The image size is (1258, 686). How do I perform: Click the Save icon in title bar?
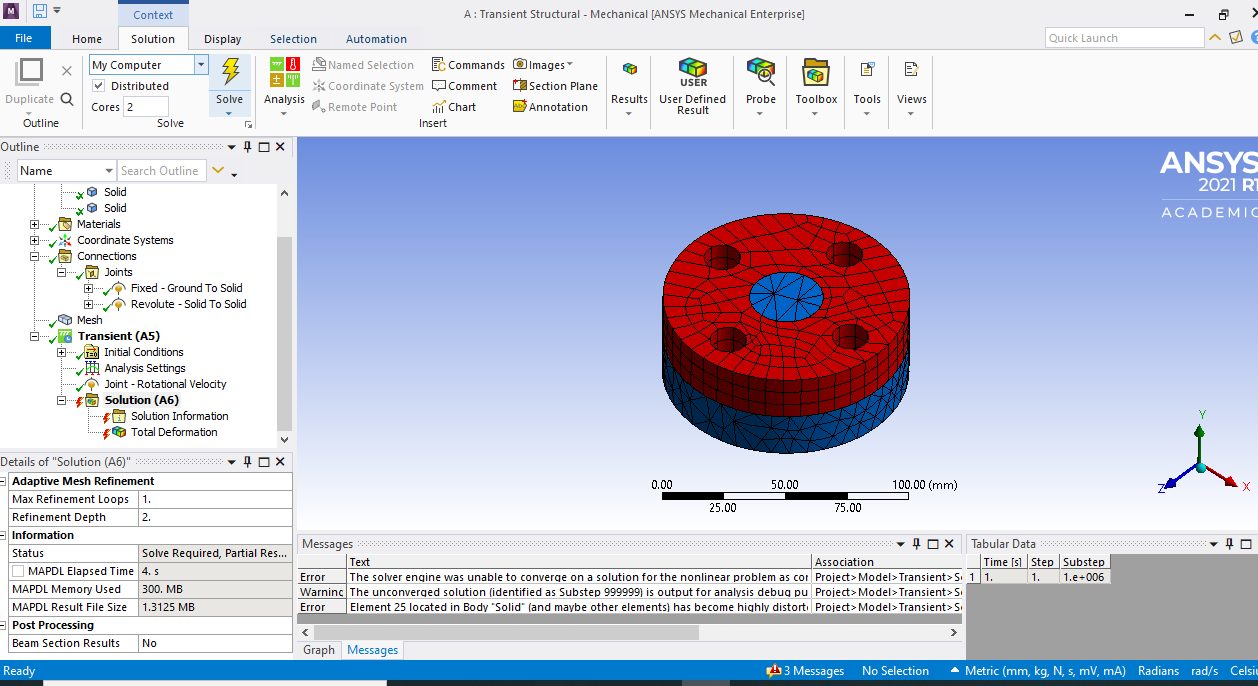pos(40,11)
